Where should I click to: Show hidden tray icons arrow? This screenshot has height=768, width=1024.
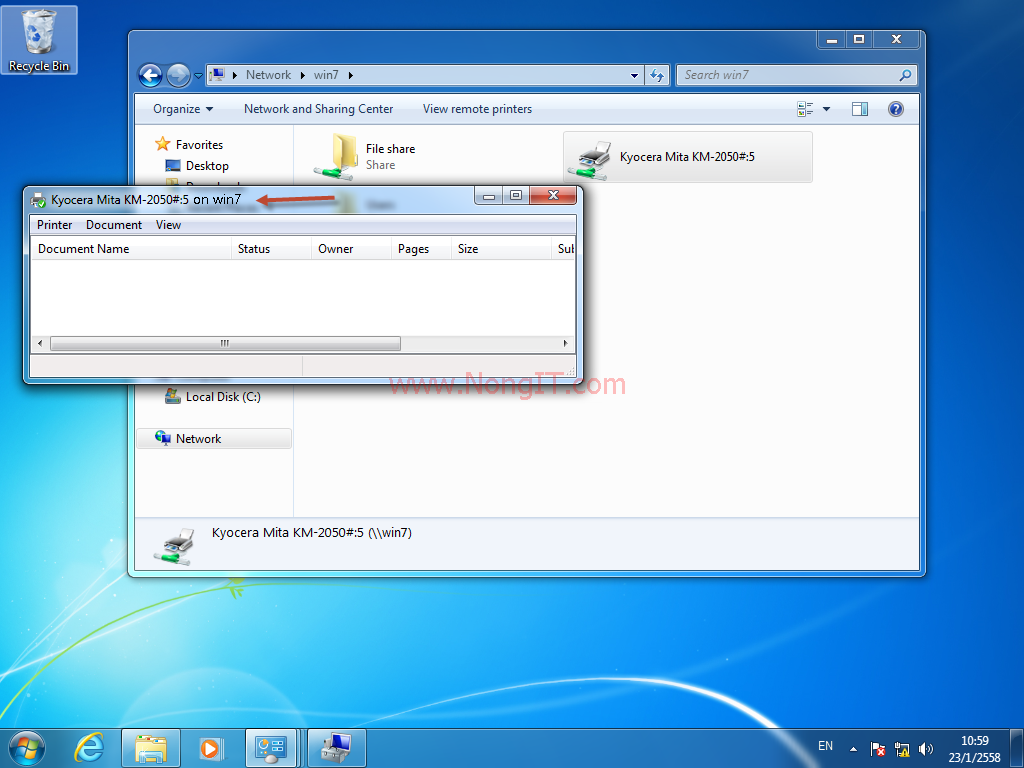[x=853, y=749]
